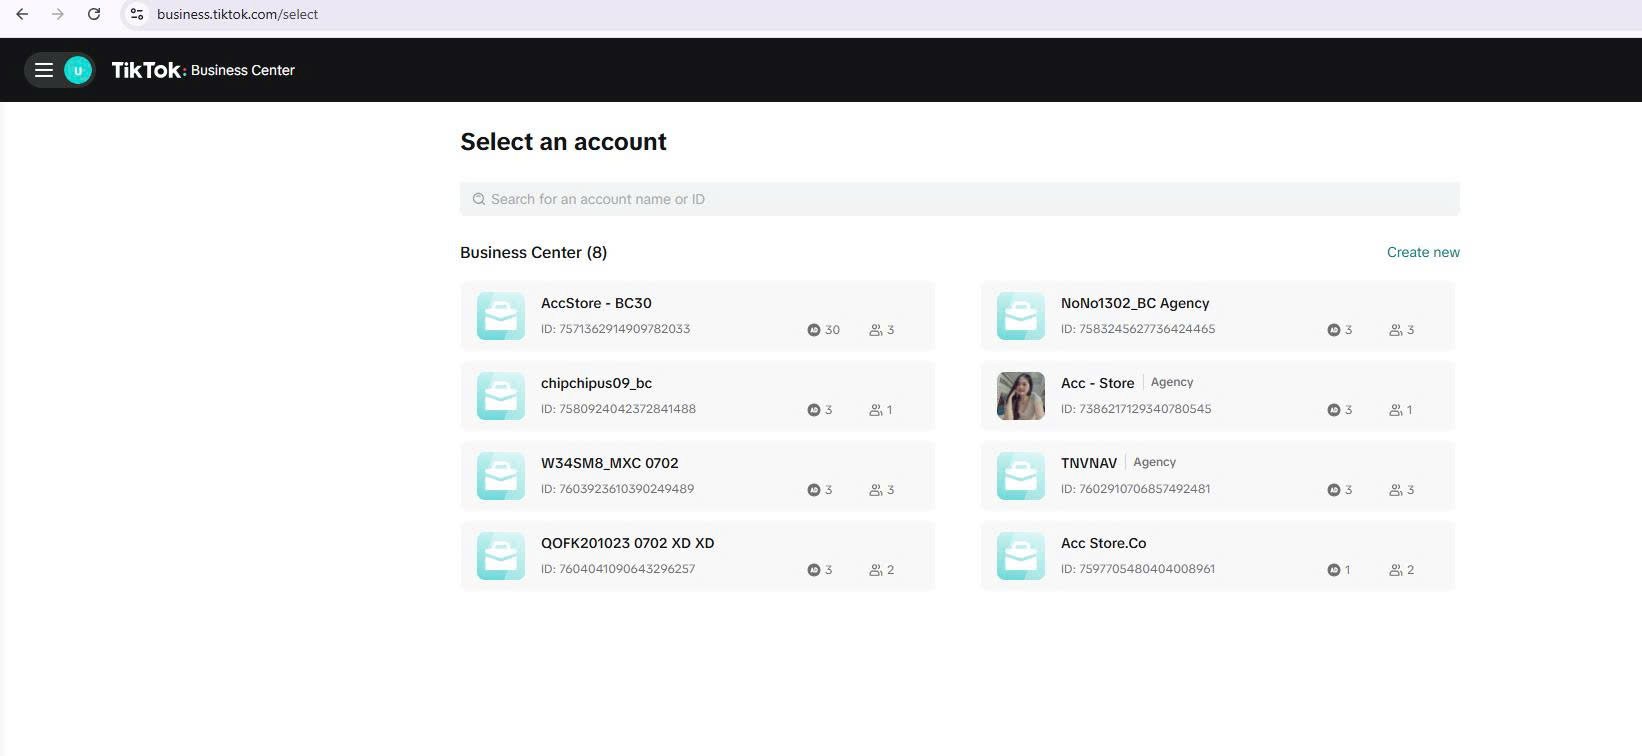The image size is (1642, 756).
Task: Click ad account icon for W34SM8_MXC 0702
Action: tap(814, 490)
